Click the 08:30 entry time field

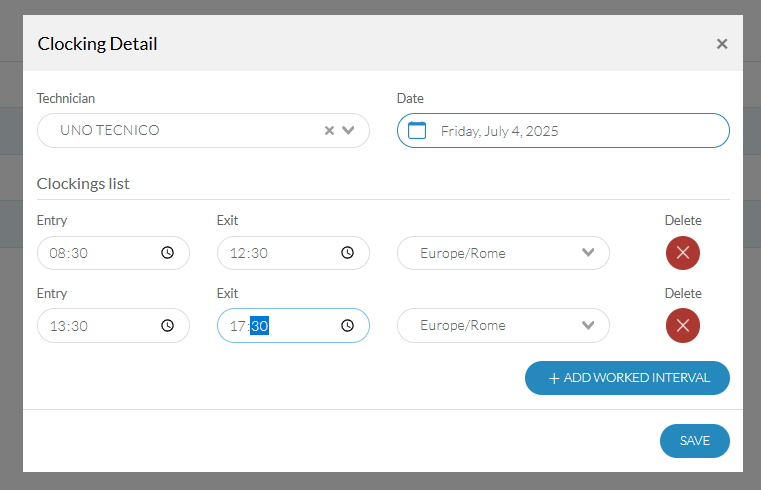[113, 253]
